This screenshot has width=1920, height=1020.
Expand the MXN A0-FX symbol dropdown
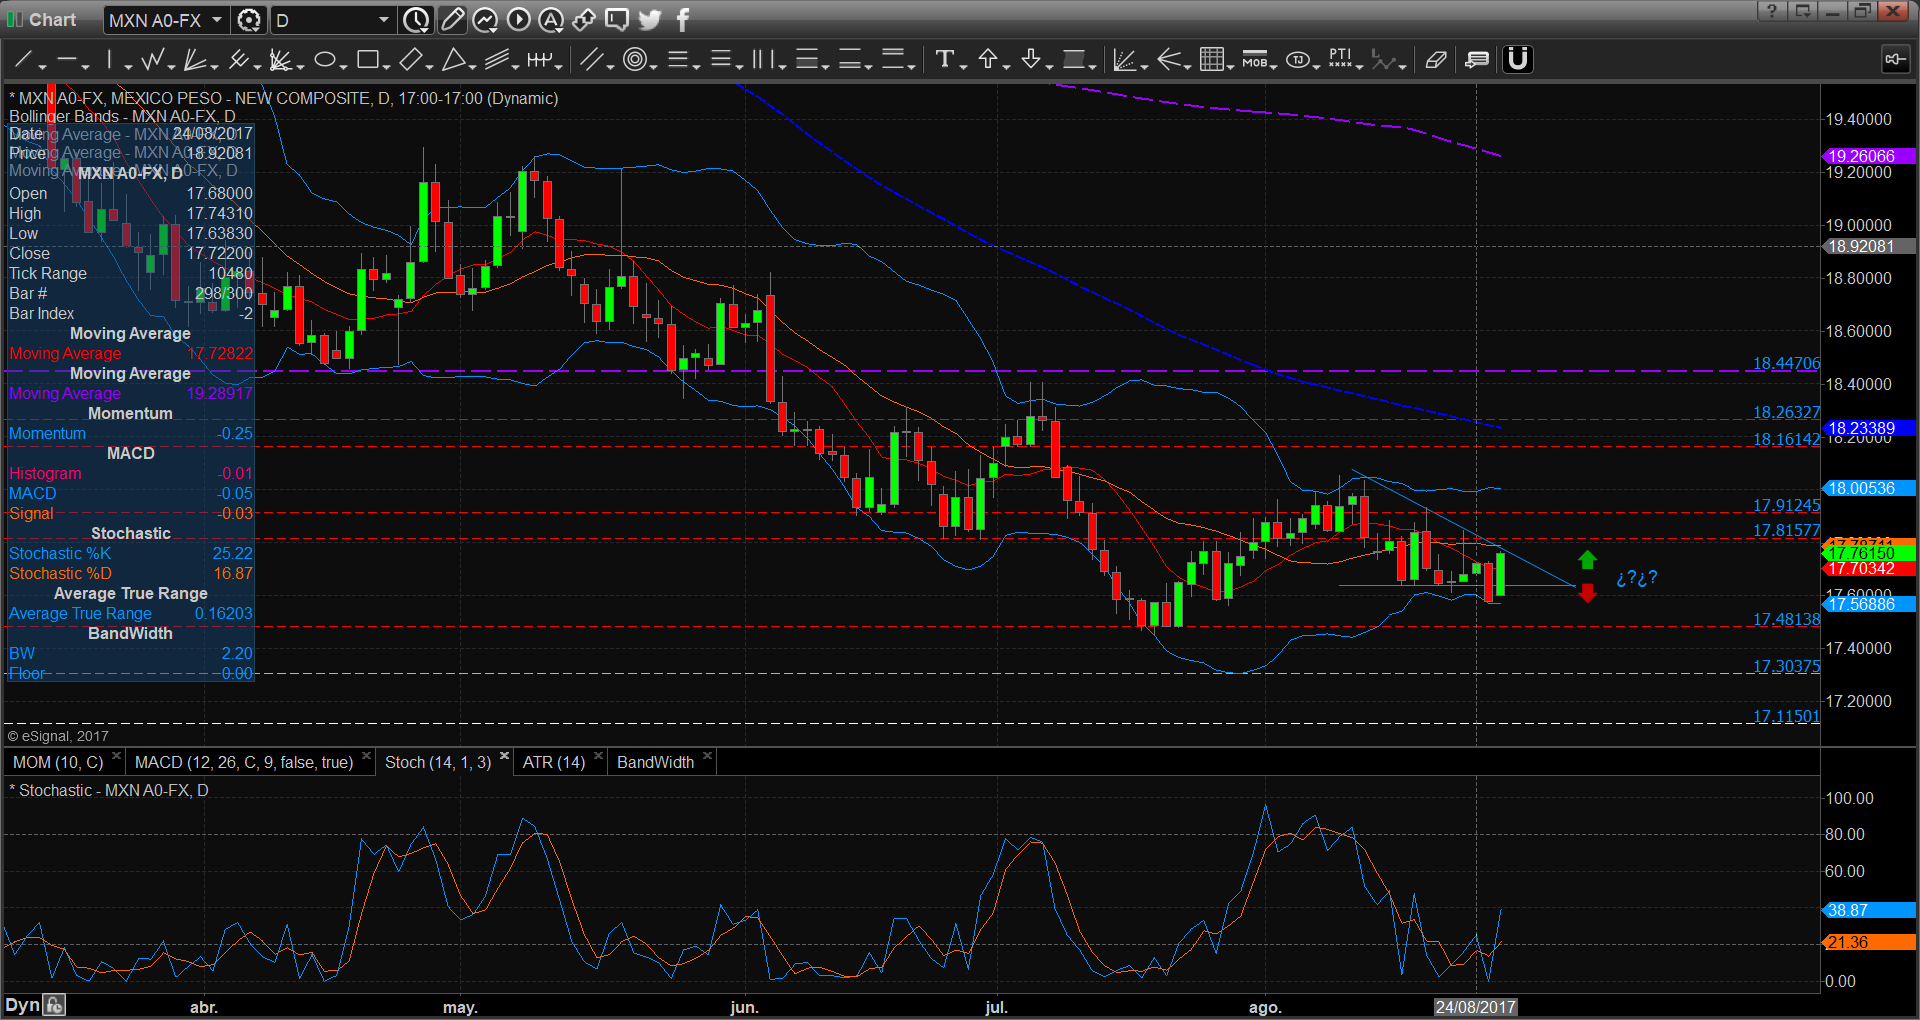coord(216,20)
